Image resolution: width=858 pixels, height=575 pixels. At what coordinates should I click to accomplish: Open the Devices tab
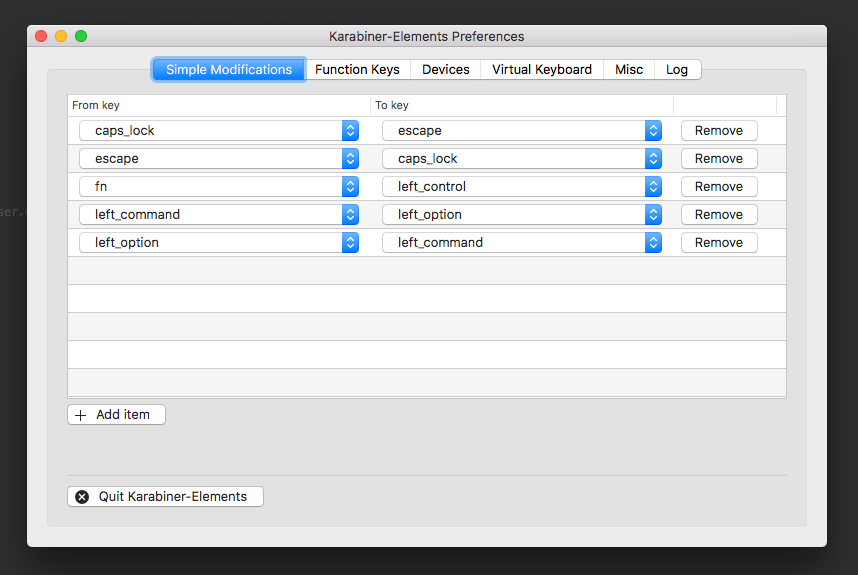point(445,69)
